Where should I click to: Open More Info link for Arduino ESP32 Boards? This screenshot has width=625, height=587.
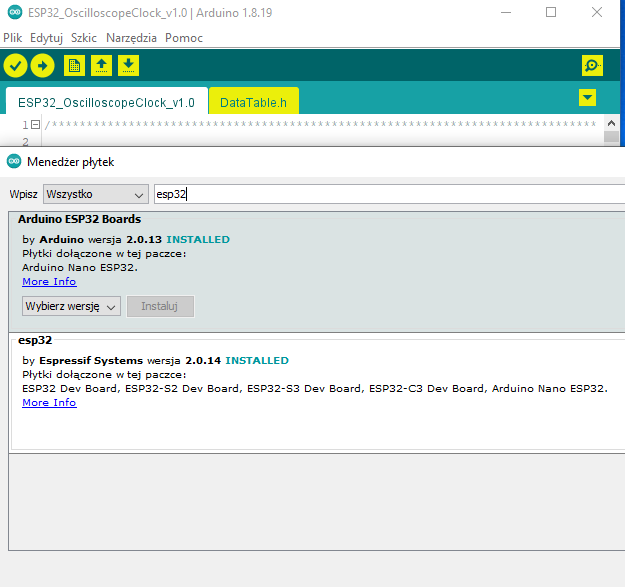[49, 282]
